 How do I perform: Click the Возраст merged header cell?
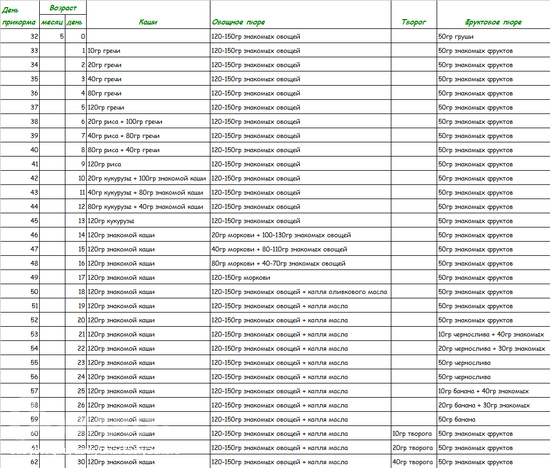[63, 8]
